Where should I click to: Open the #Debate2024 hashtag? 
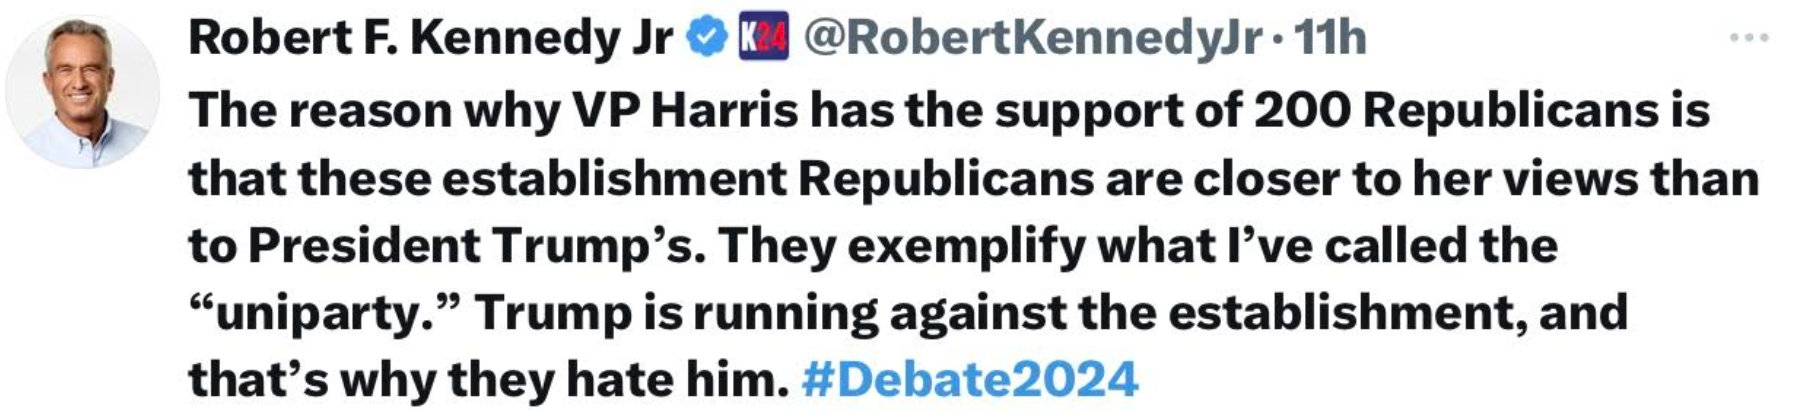click(x=970, y=380)
